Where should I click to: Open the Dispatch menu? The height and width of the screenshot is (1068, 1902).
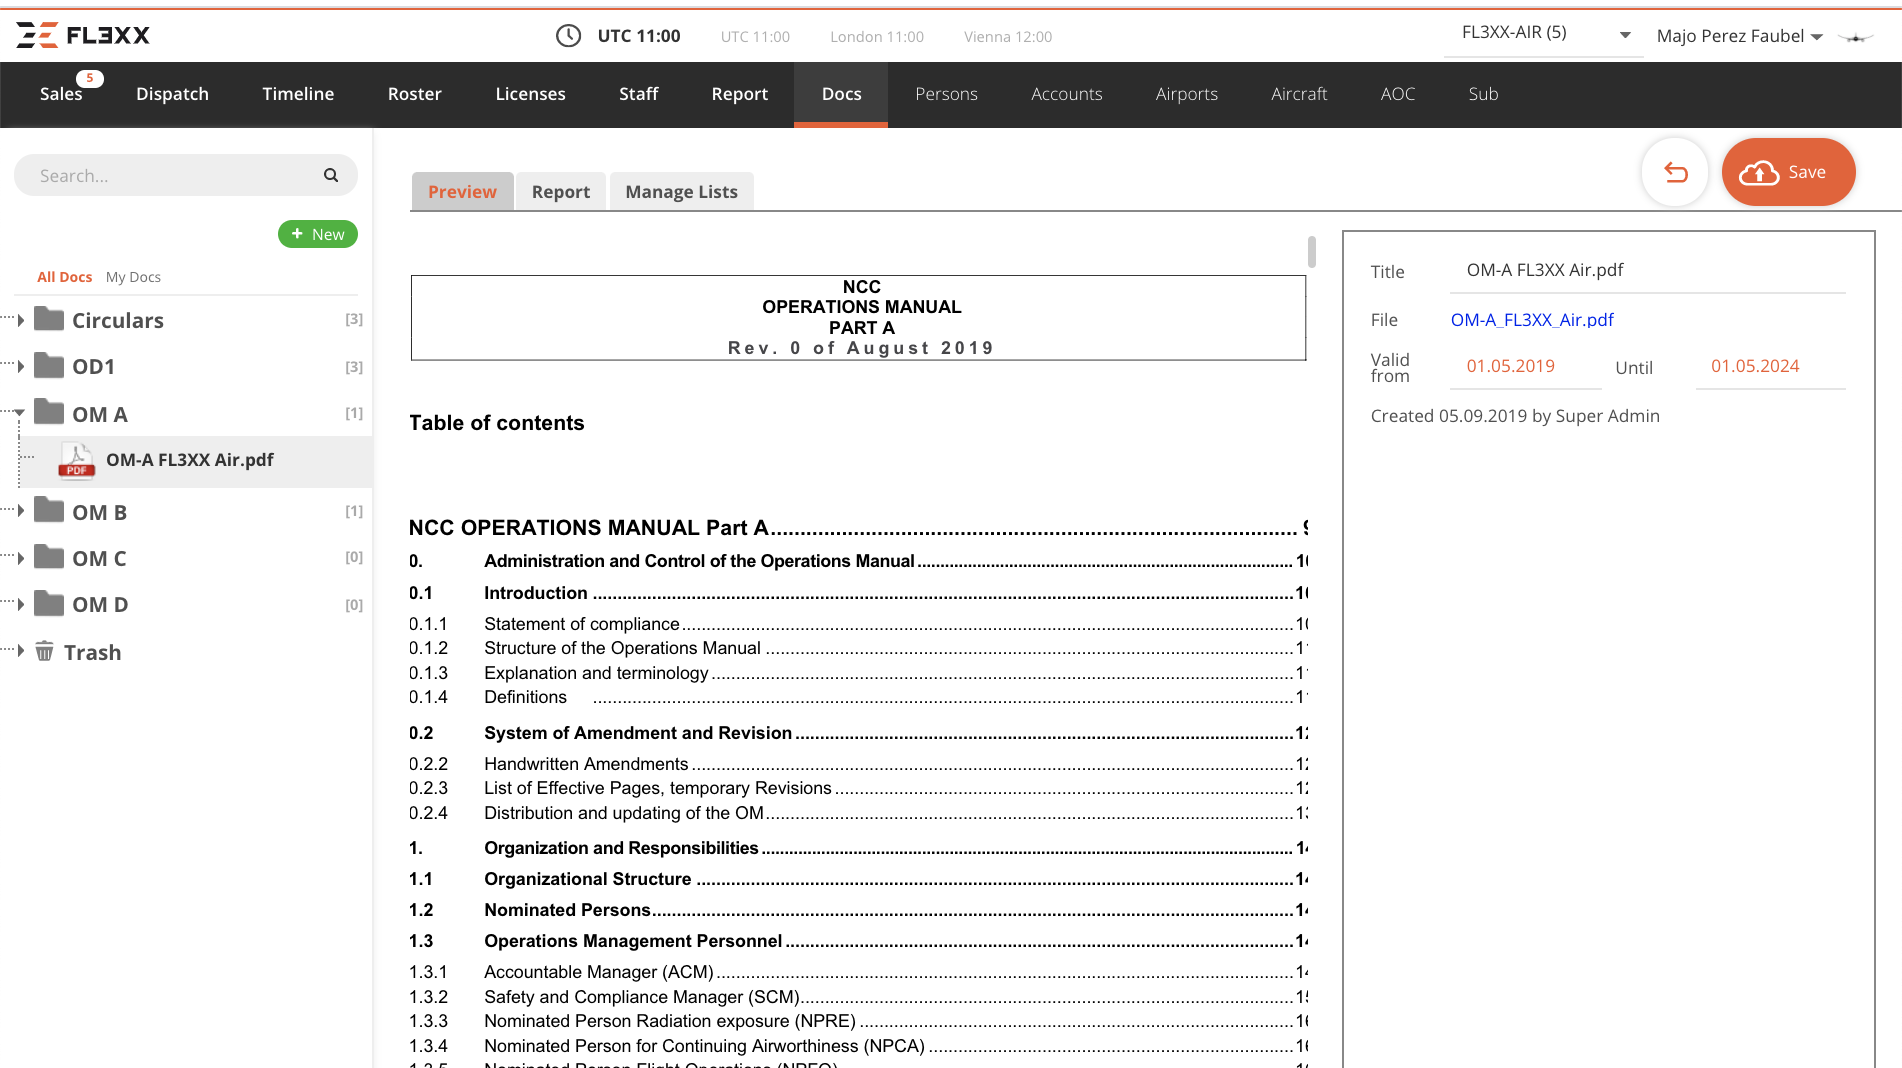click(172, 94)
